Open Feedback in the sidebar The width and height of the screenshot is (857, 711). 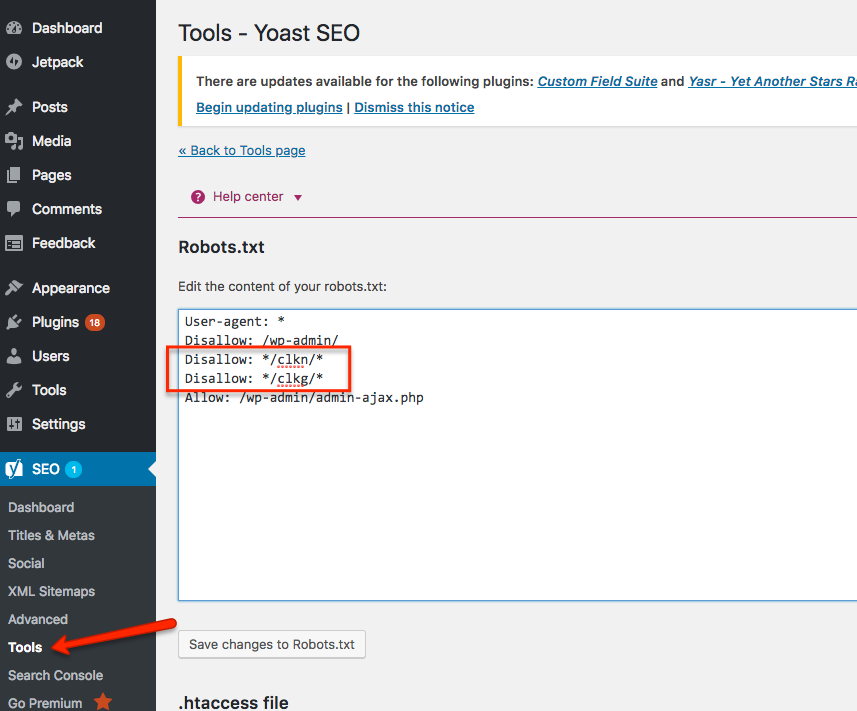click(x=63, y=243)
